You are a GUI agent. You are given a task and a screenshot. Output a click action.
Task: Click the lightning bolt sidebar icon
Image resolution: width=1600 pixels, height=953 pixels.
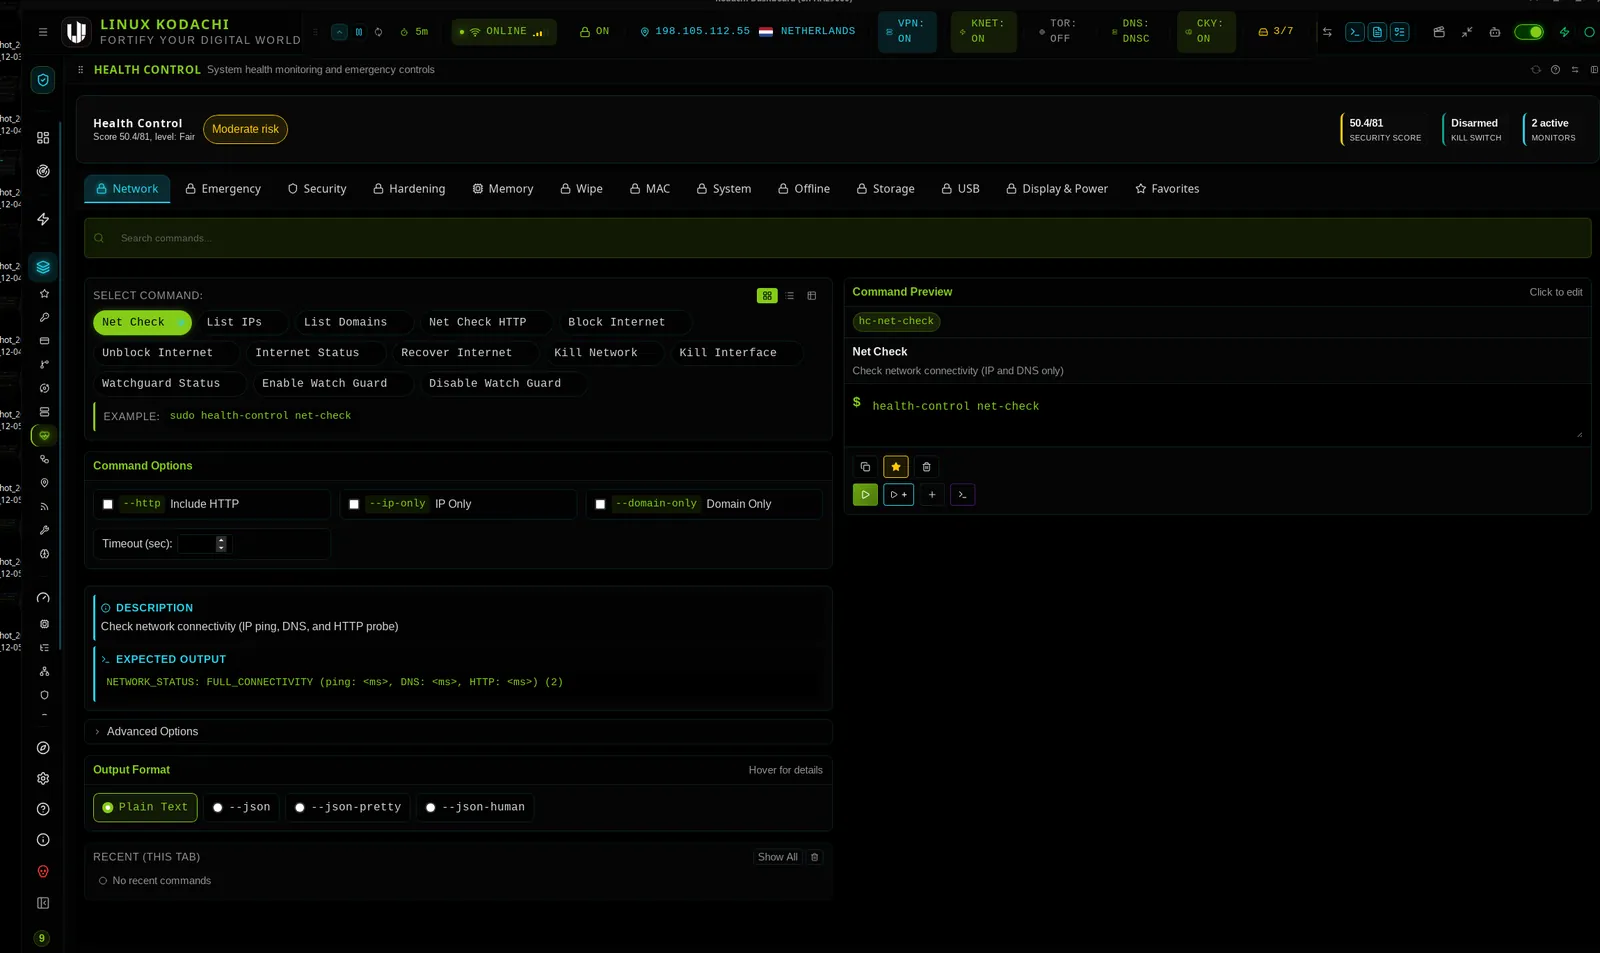click(x=43, y=219)
